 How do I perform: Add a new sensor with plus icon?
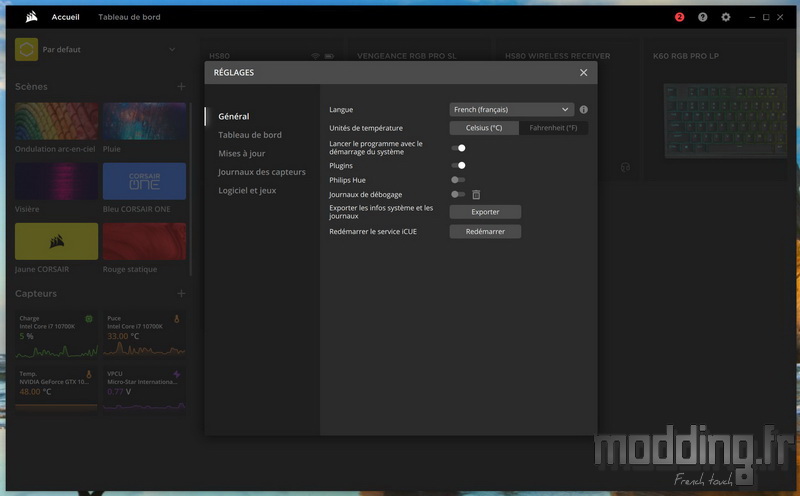(x=181, y=293)
